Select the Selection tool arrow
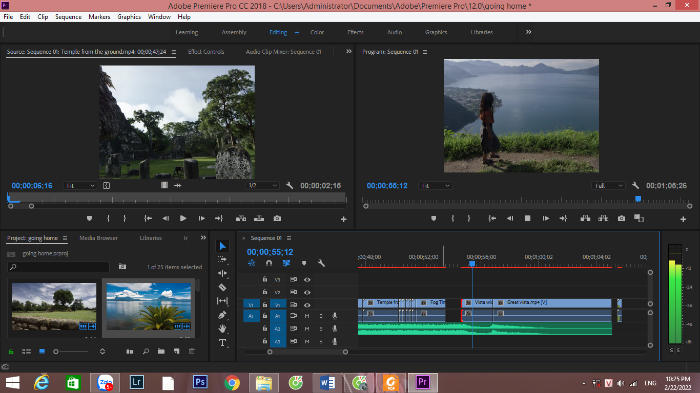 click(222, 246)
